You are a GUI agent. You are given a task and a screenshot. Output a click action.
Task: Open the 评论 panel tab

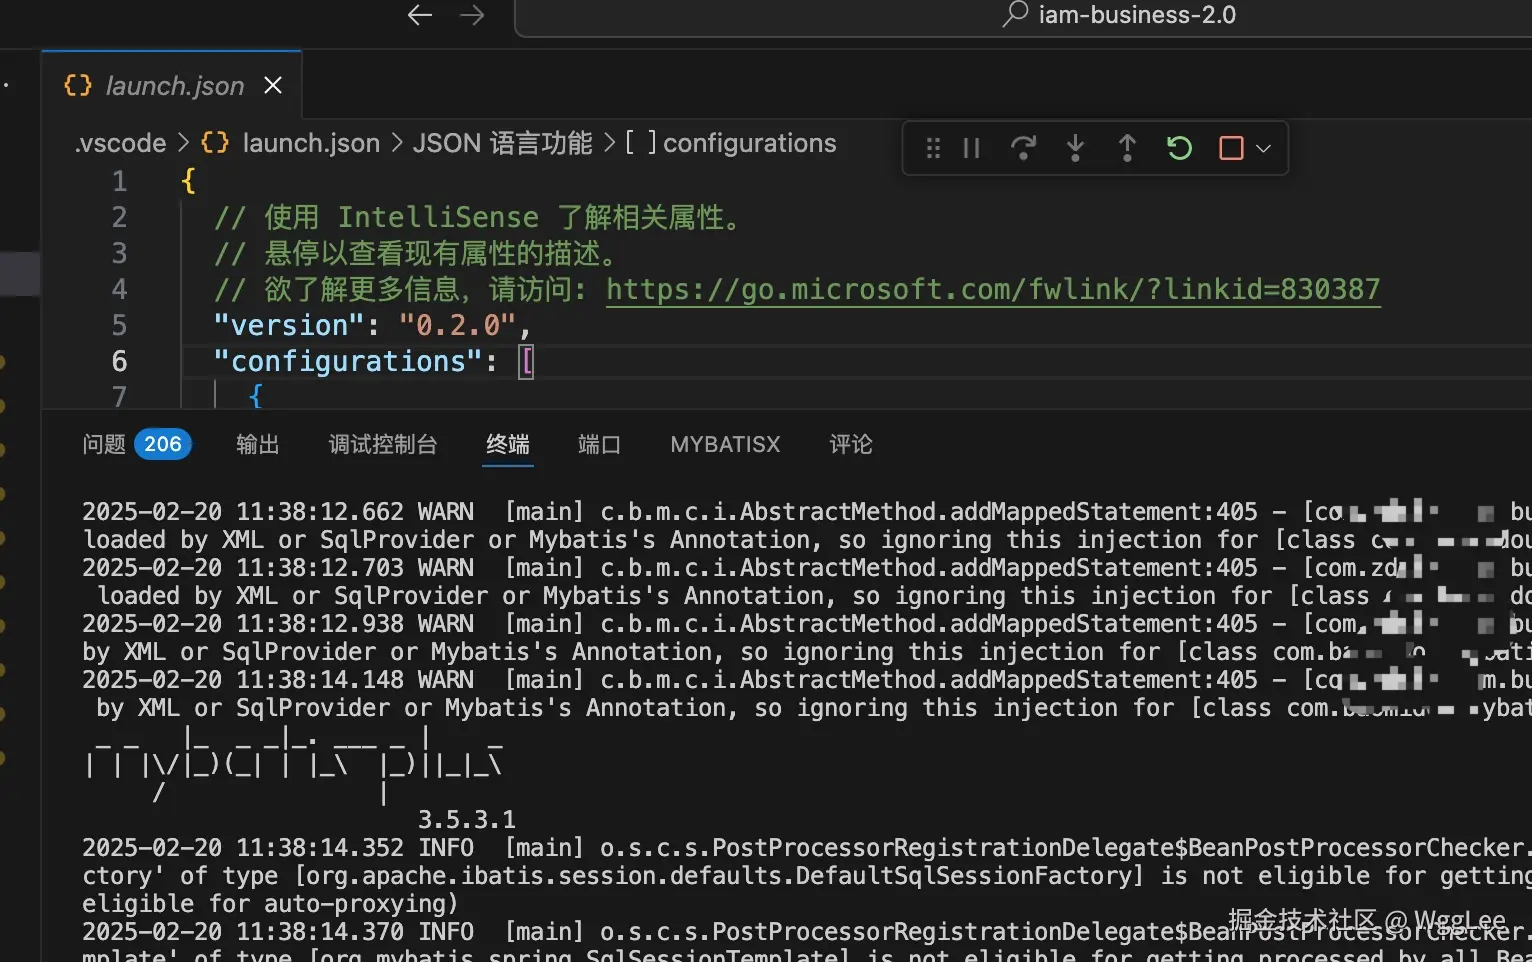pyautogui.click(x=851, y=444)
